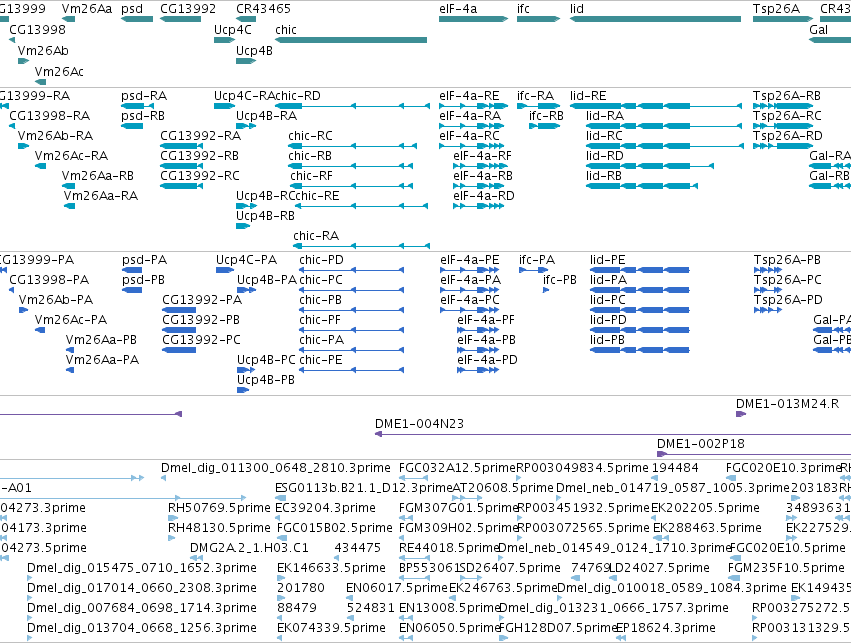Screen dimensions: 851x643
Task: Click the "Vm26Ac" gene label
Action: point(59,71)
